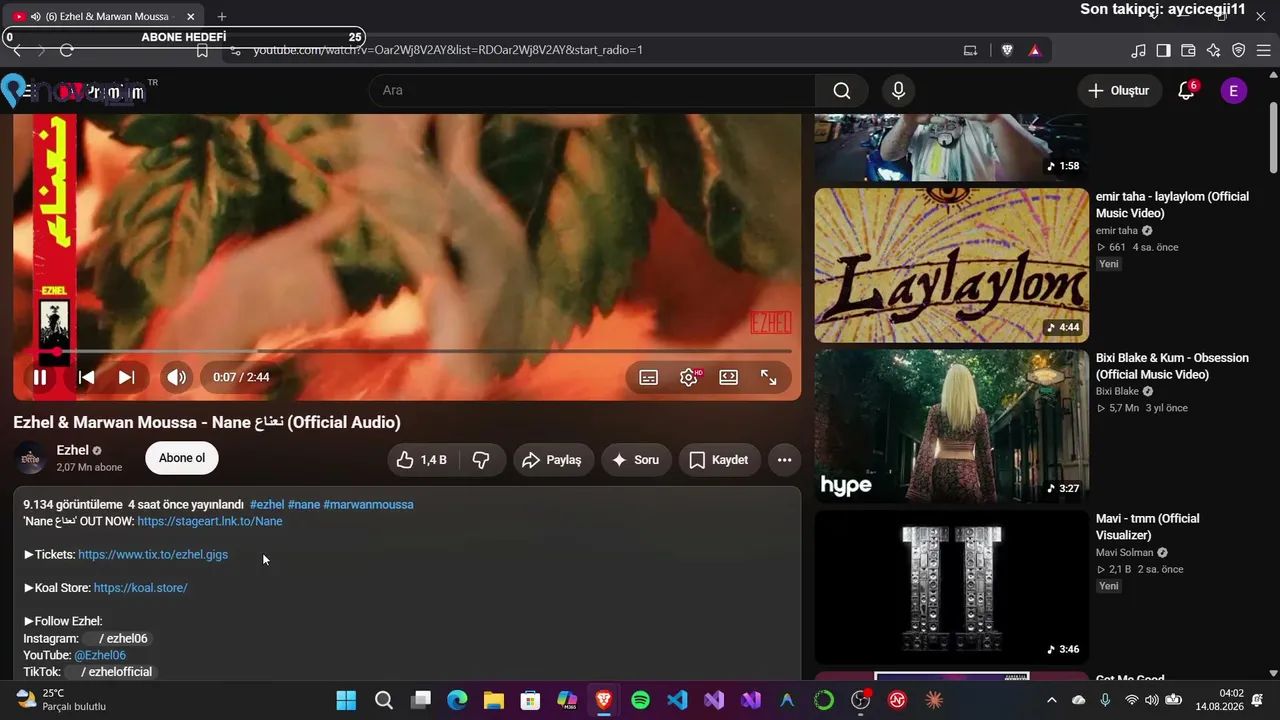Pause the playing video
This screenshot has width=1280, height=720.
[40, 377]
